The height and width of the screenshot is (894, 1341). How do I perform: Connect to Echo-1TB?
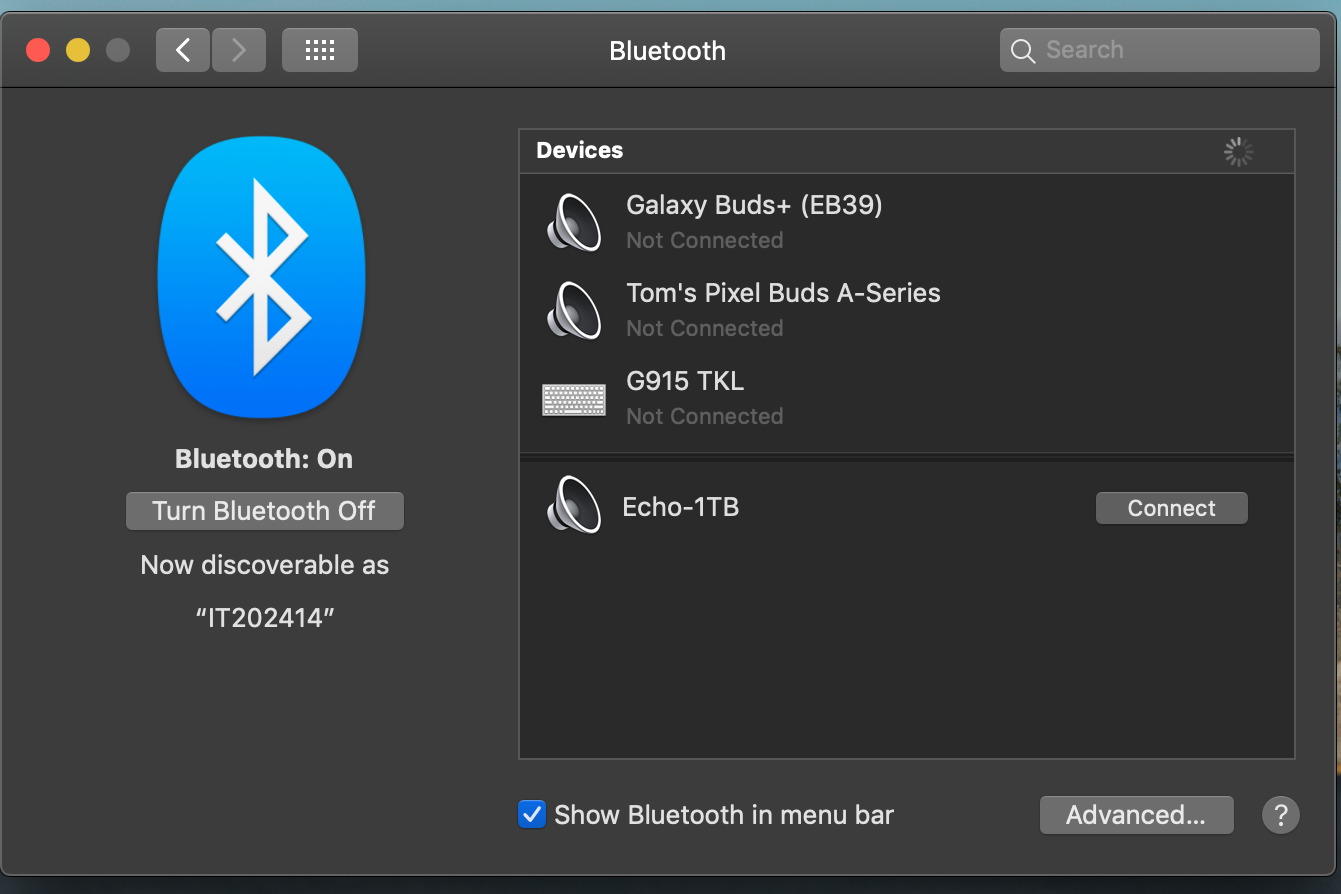click(x=1172, y=508)
